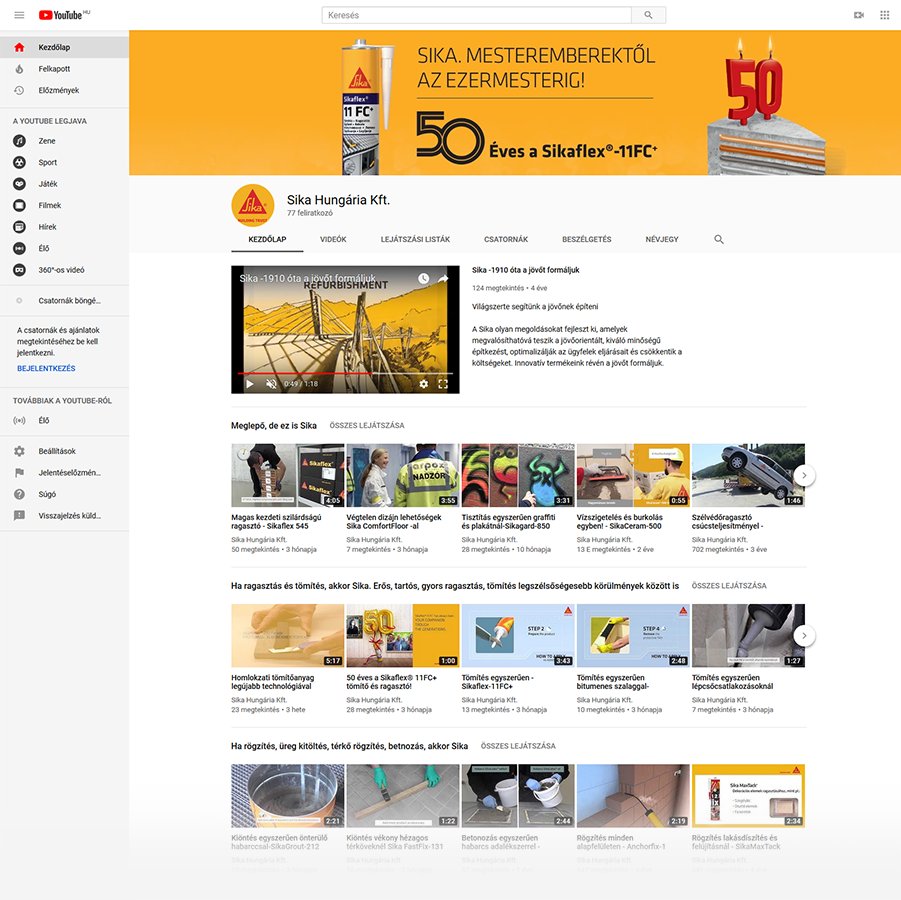Viewport: 901px width, 900px height.
Task: Switch to the NÉVJEGY tab
Action: point(662,239)
